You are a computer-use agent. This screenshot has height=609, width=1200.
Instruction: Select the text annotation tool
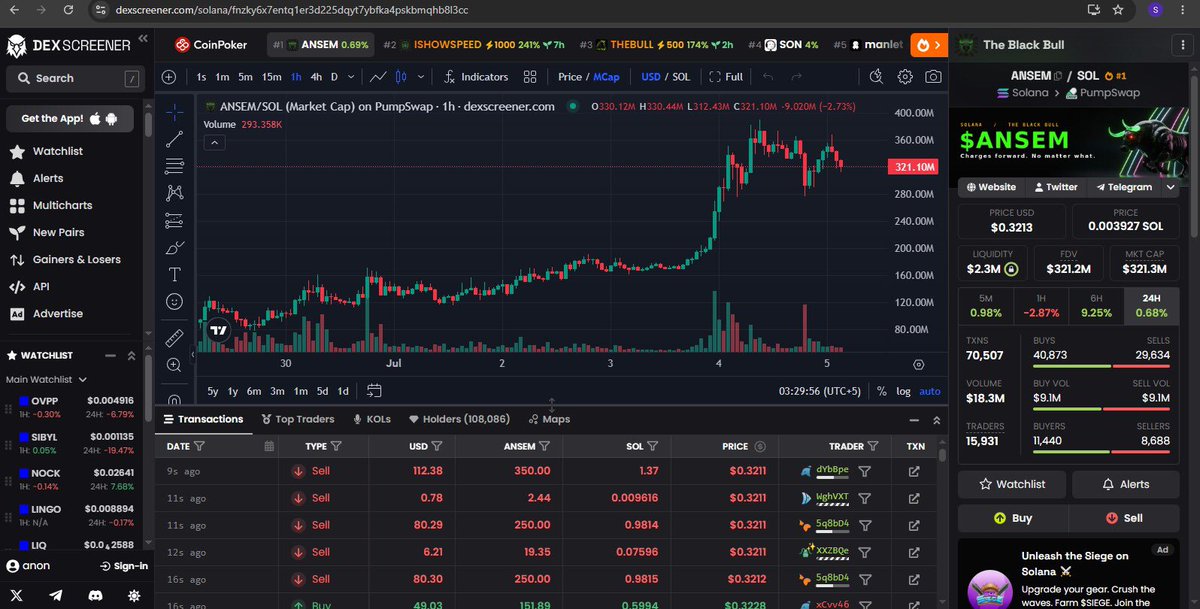point(174,274)
